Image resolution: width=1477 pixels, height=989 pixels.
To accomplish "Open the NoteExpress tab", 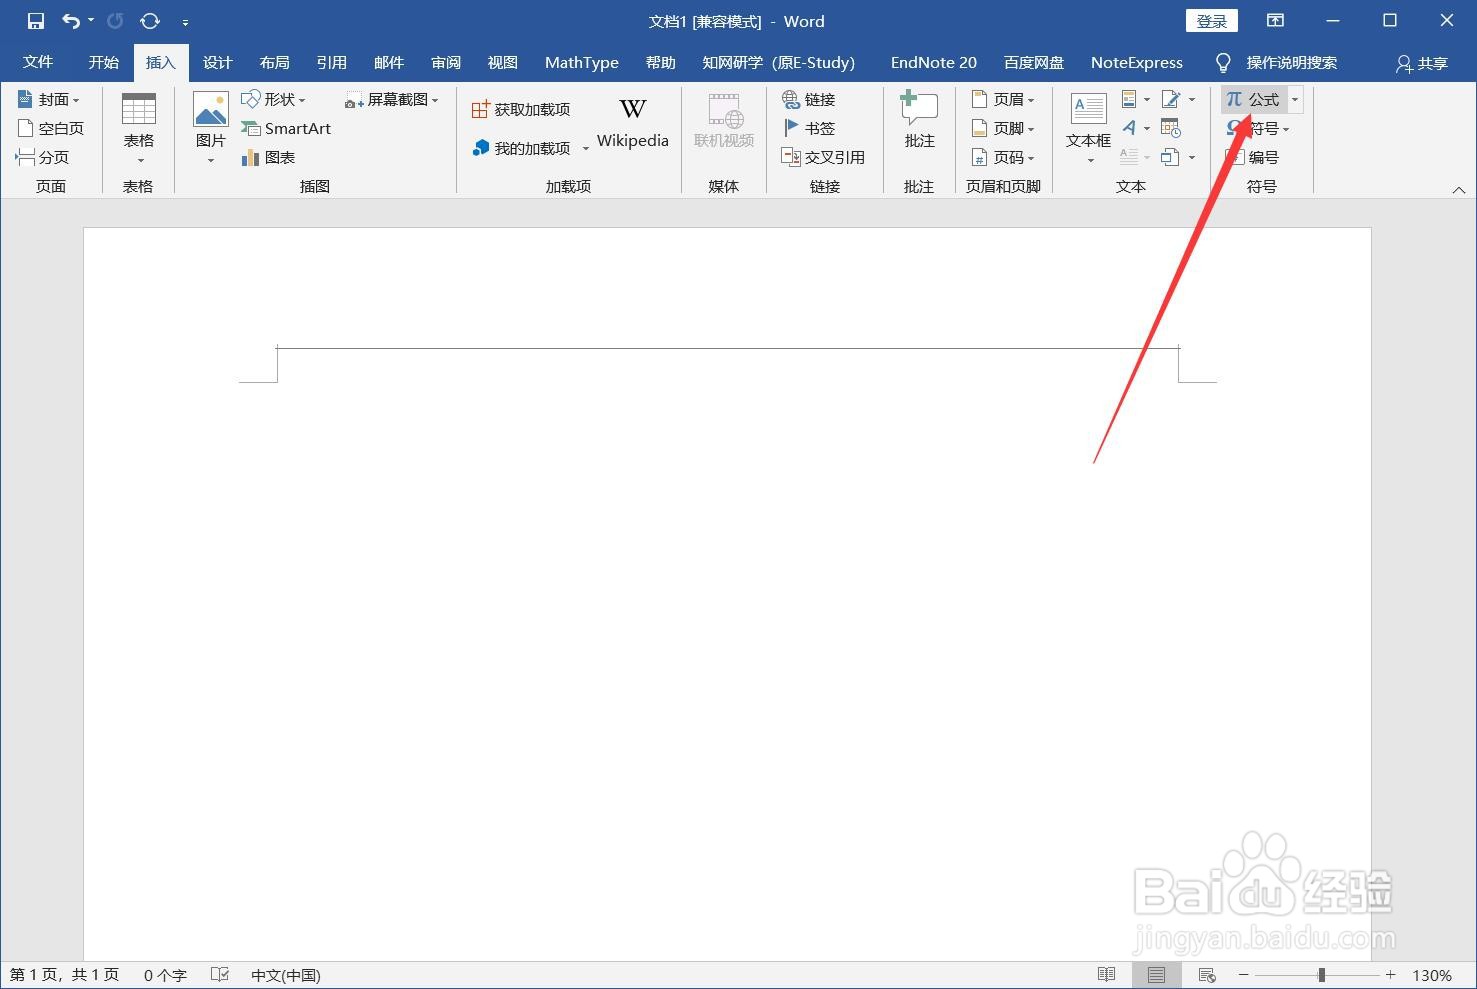I will tap(1136, 62).
